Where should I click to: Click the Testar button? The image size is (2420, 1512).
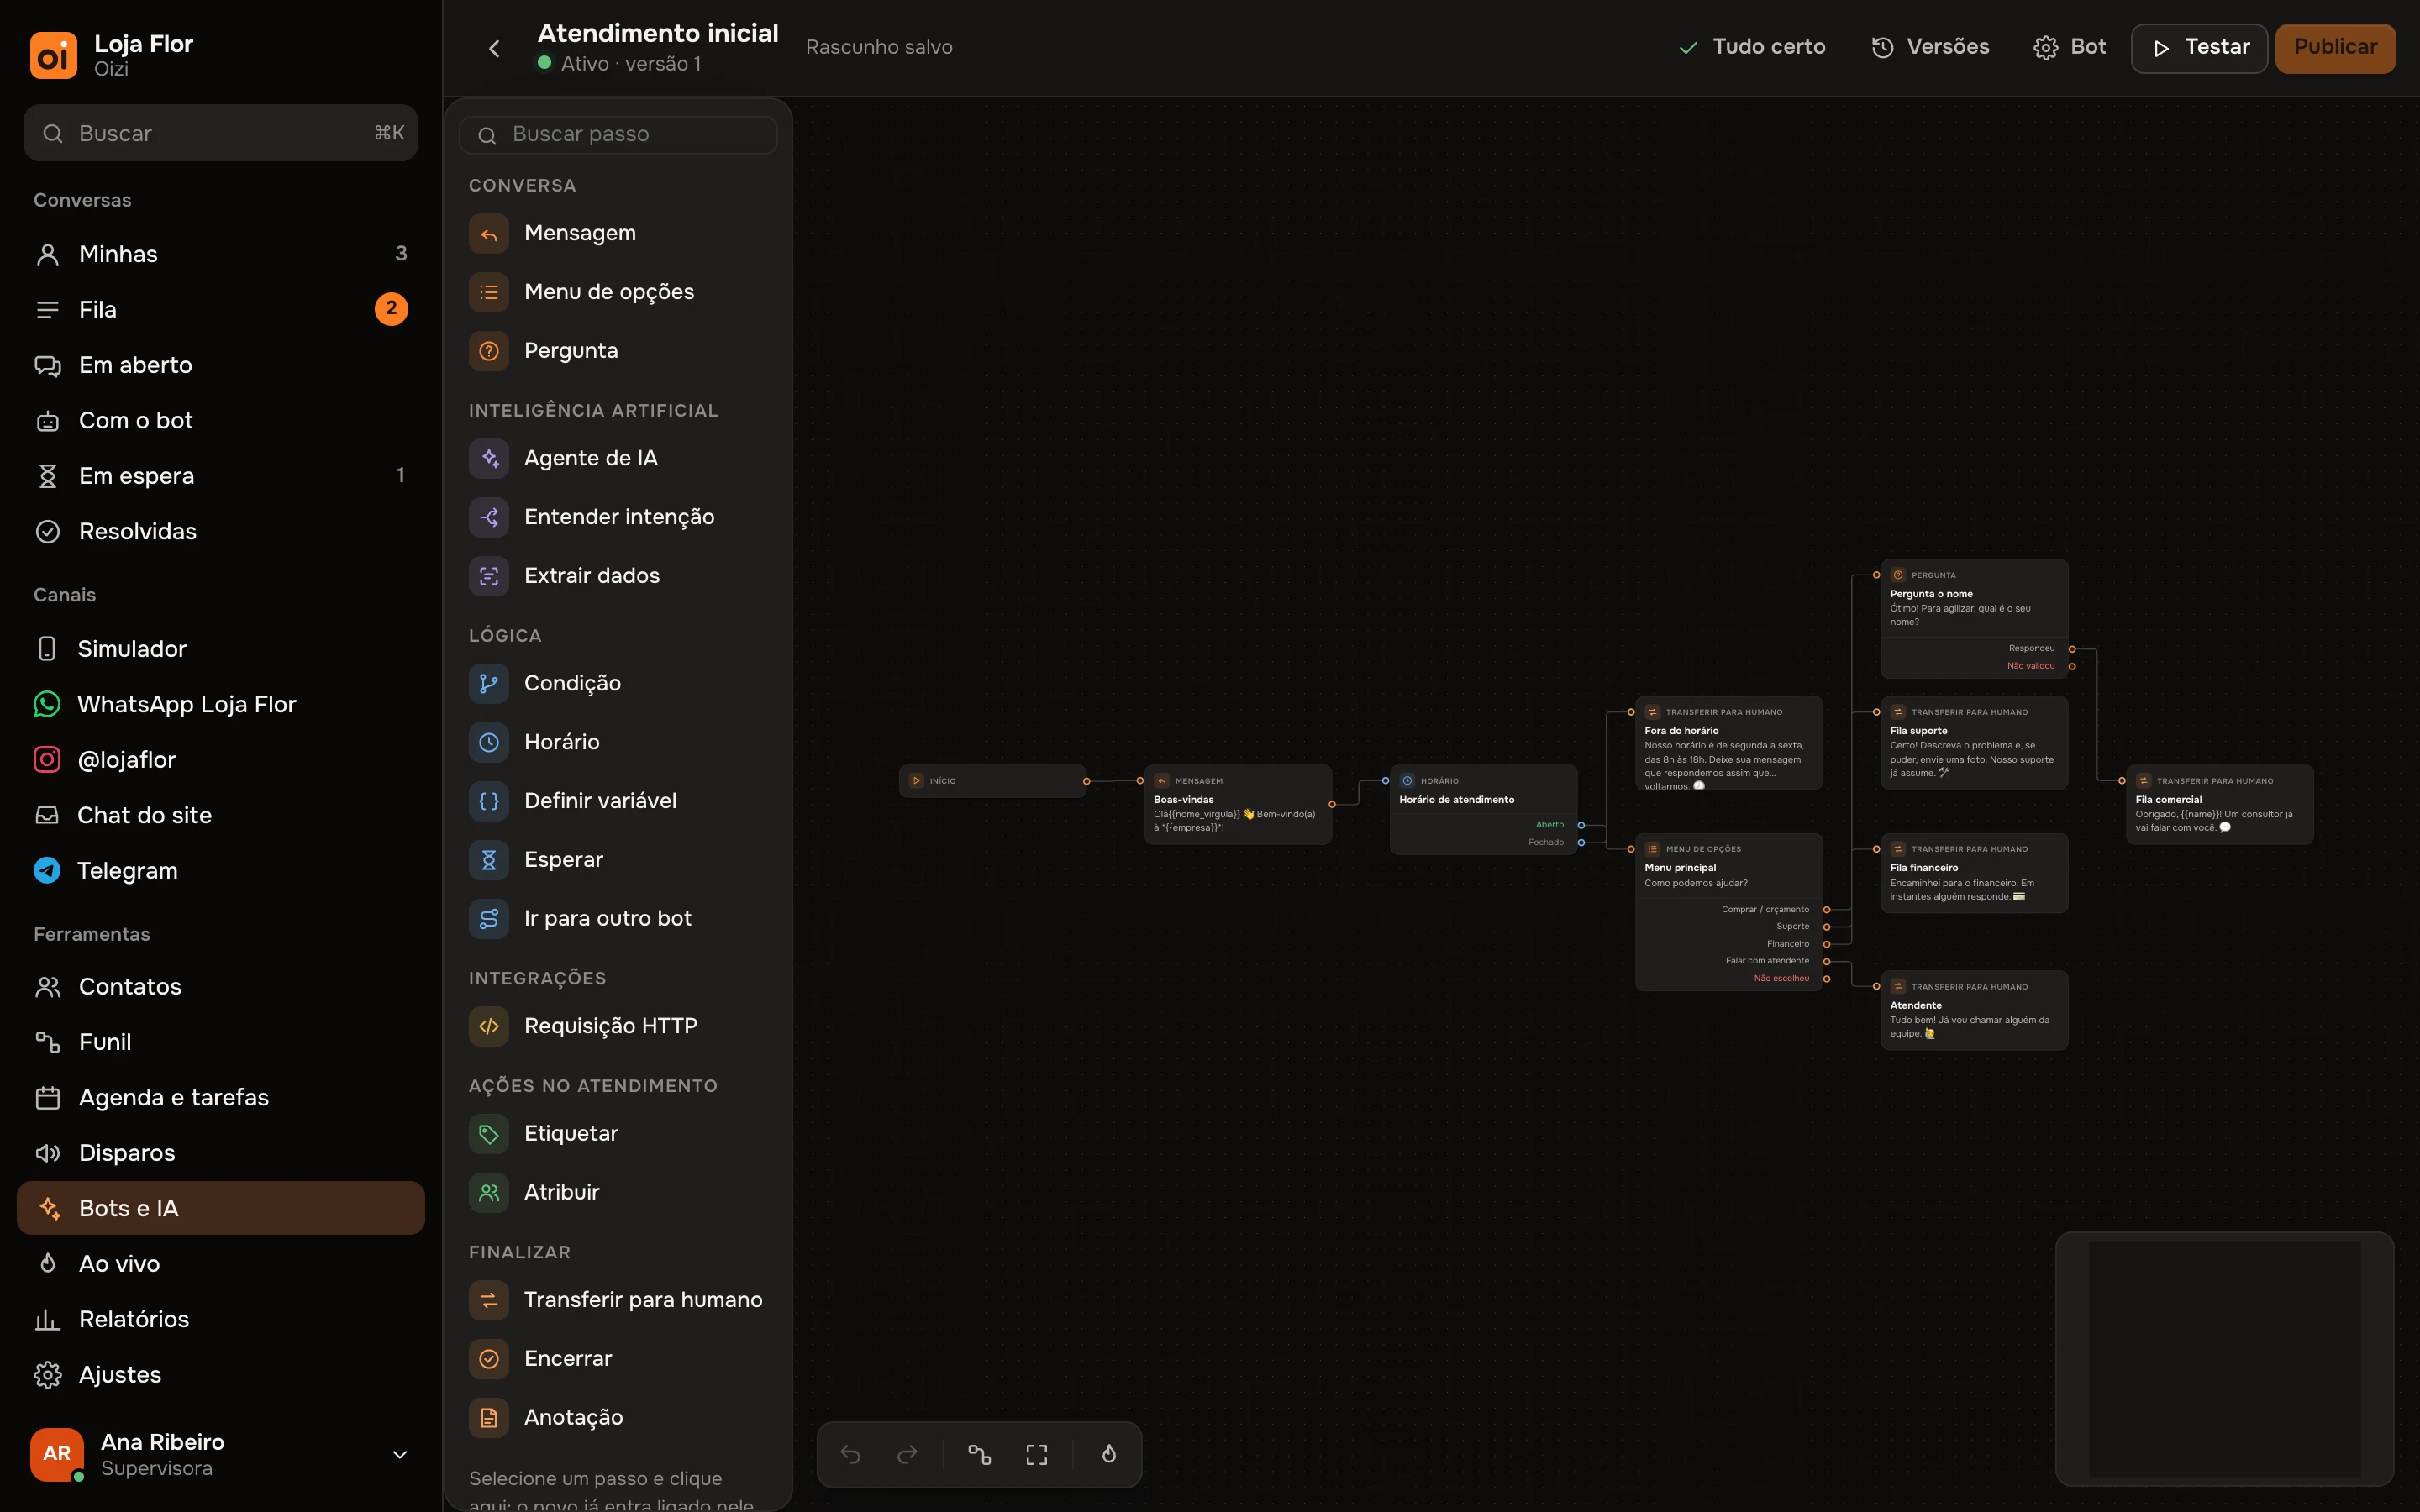click(x=2199, y=48)
